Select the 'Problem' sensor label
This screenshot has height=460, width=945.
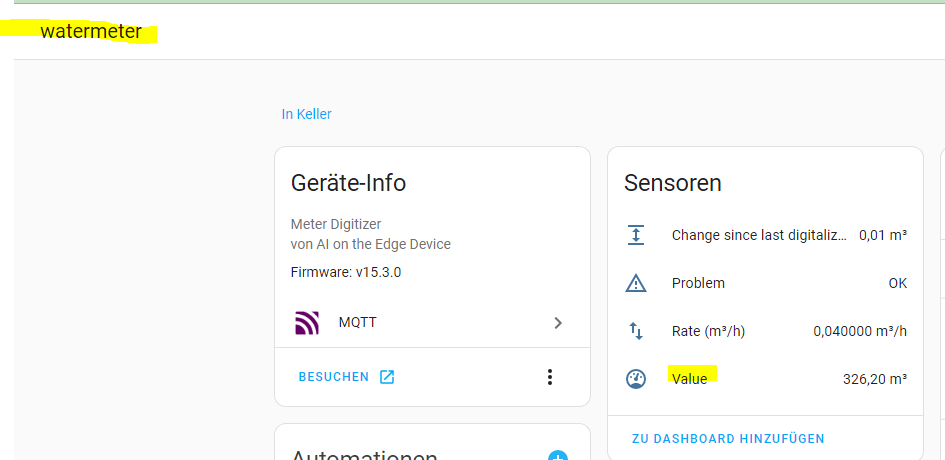click(698, 283)
